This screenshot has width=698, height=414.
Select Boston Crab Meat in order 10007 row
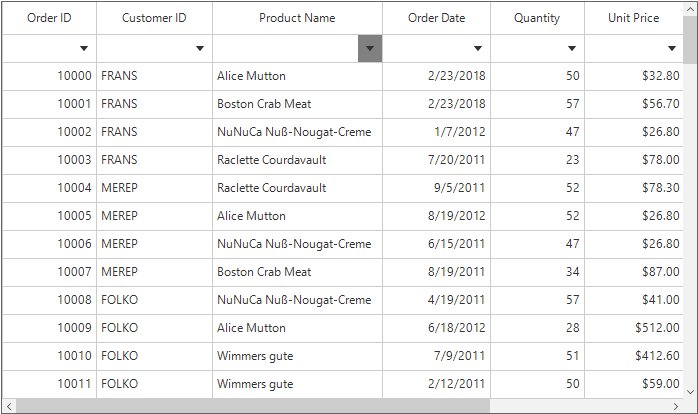tap(297, 272)
